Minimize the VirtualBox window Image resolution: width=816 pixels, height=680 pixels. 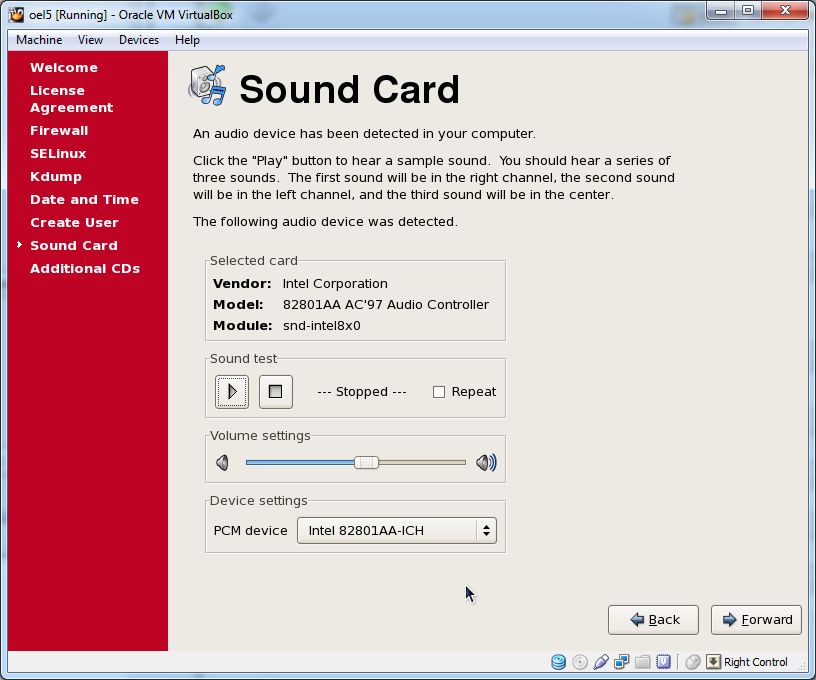click(721, 11)
